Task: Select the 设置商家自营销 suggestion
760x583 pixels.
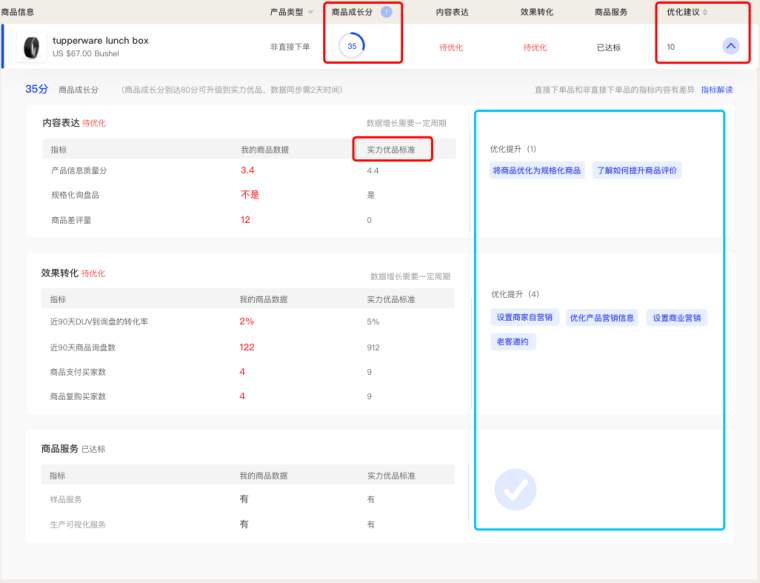Action: coord(524,317)
